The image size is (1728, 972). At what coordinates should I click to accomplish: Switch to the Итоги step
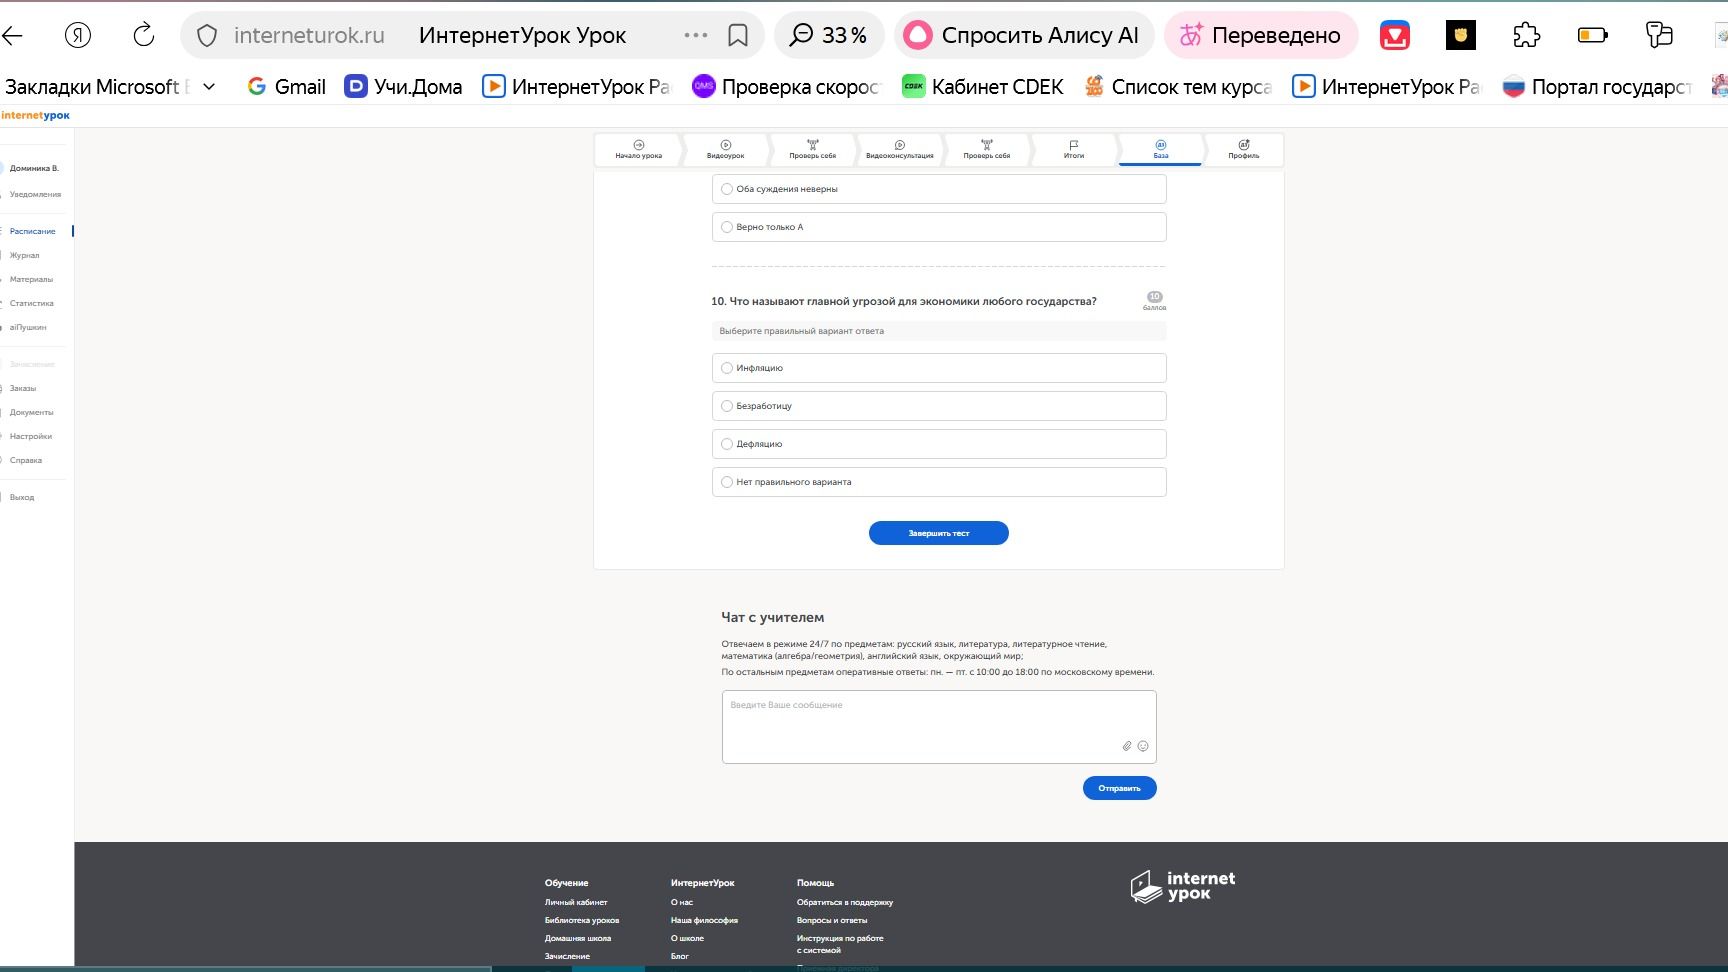[x=1073, y=150]
